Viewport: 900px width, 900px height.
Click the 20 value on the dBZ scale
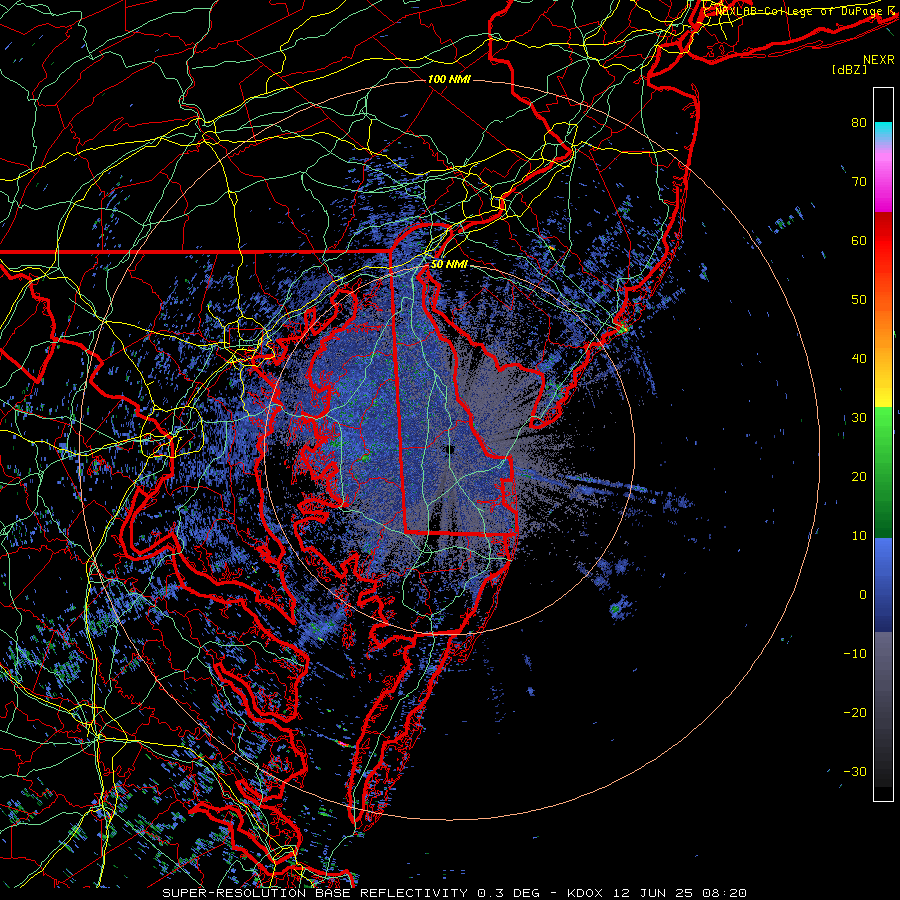859,477
